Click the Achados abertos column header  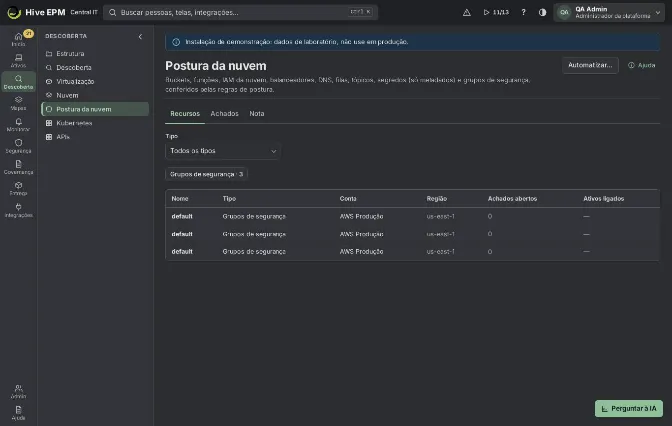[512, 199]
